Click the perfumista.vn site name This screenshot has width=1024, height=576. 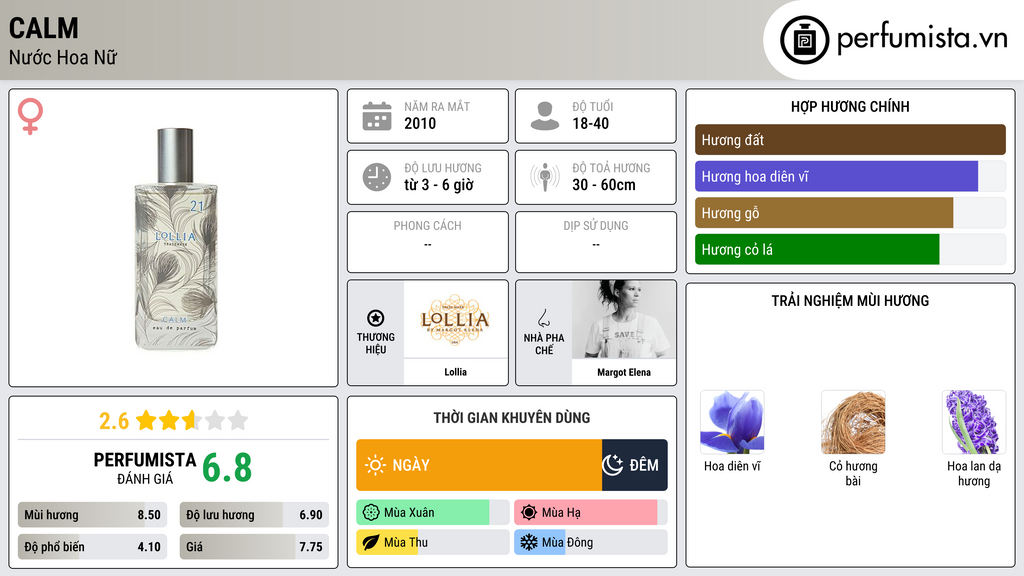coord(922,39)
